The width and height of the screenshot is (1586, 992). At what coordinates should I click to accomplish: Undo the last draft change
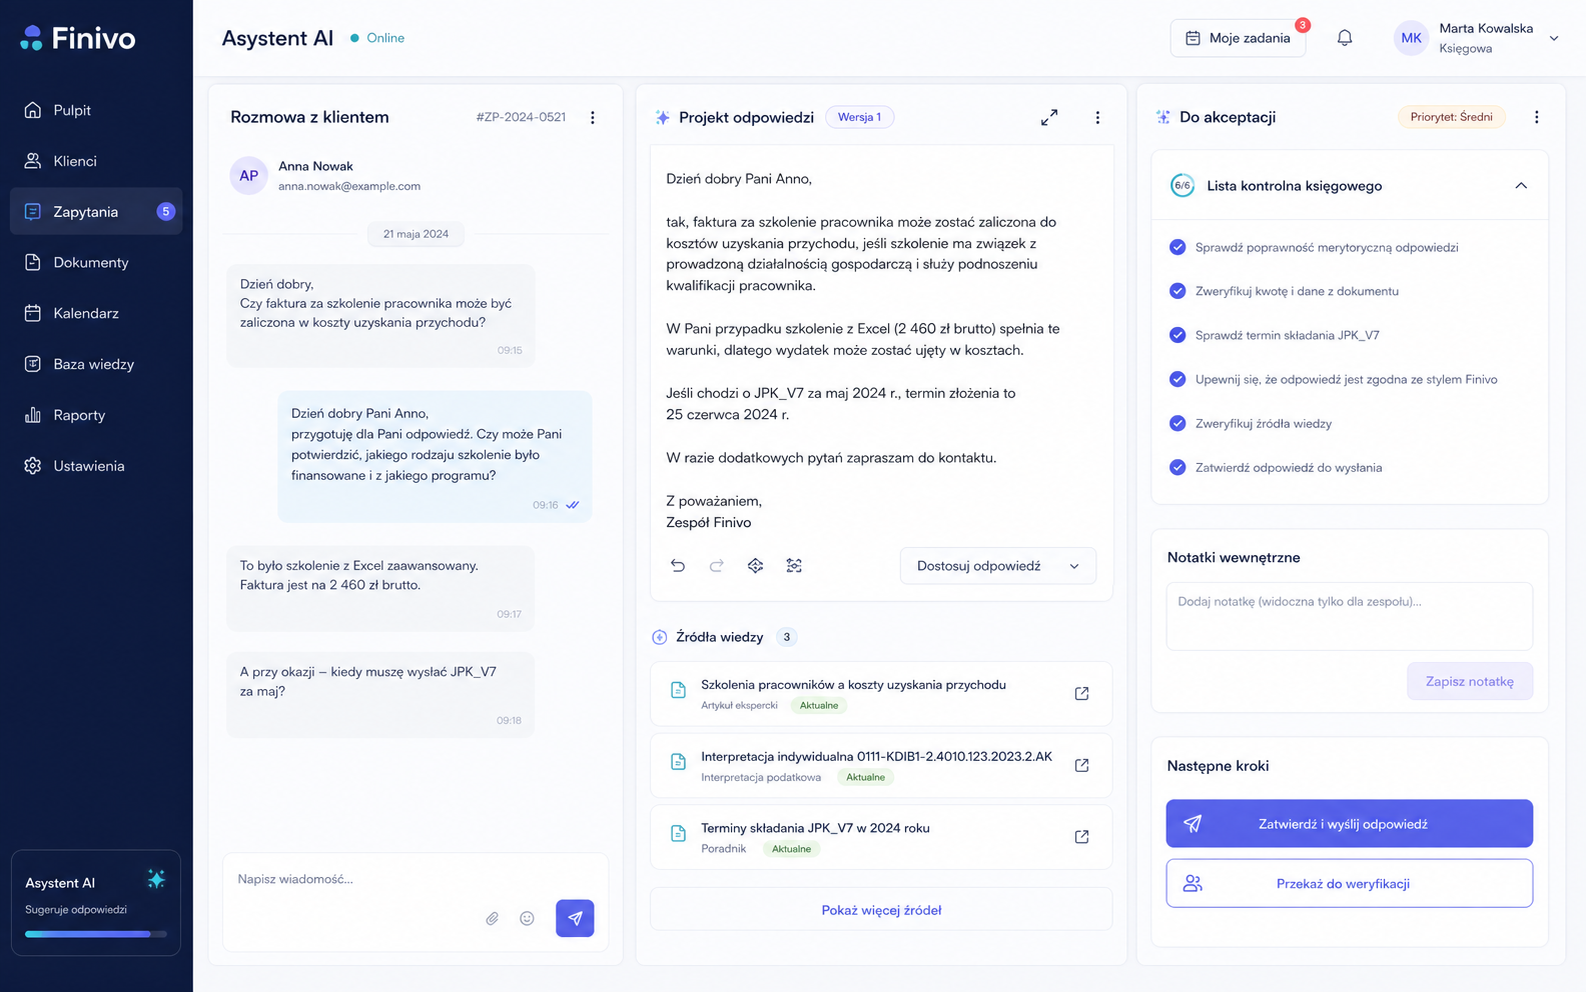(678, 566)
